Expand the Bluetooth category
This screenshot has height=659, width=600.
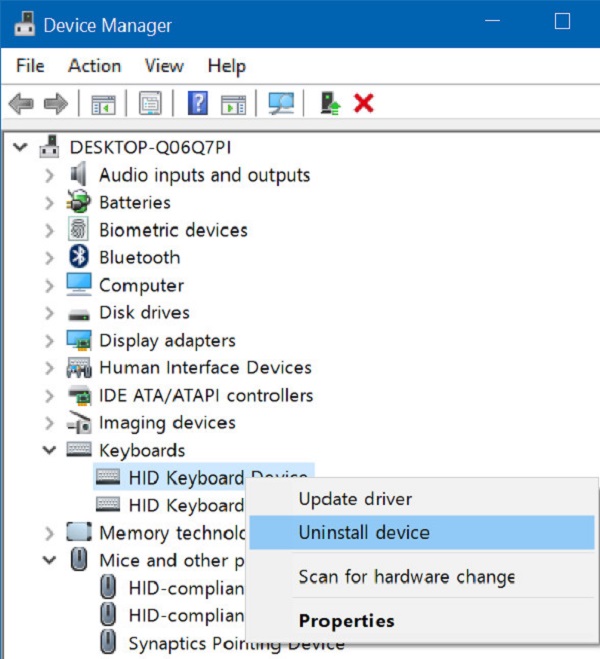(x=49, y=258)
